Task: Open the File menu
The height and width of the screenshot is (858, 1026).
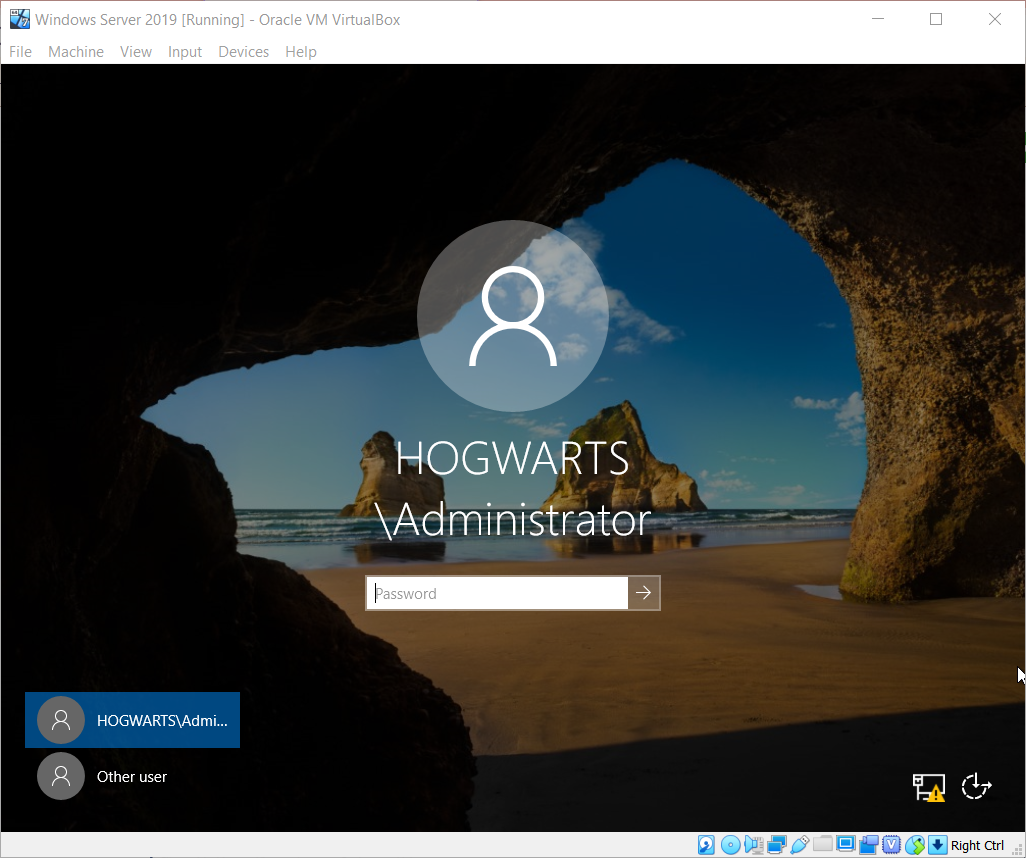Action: click(x=20, y=52)
